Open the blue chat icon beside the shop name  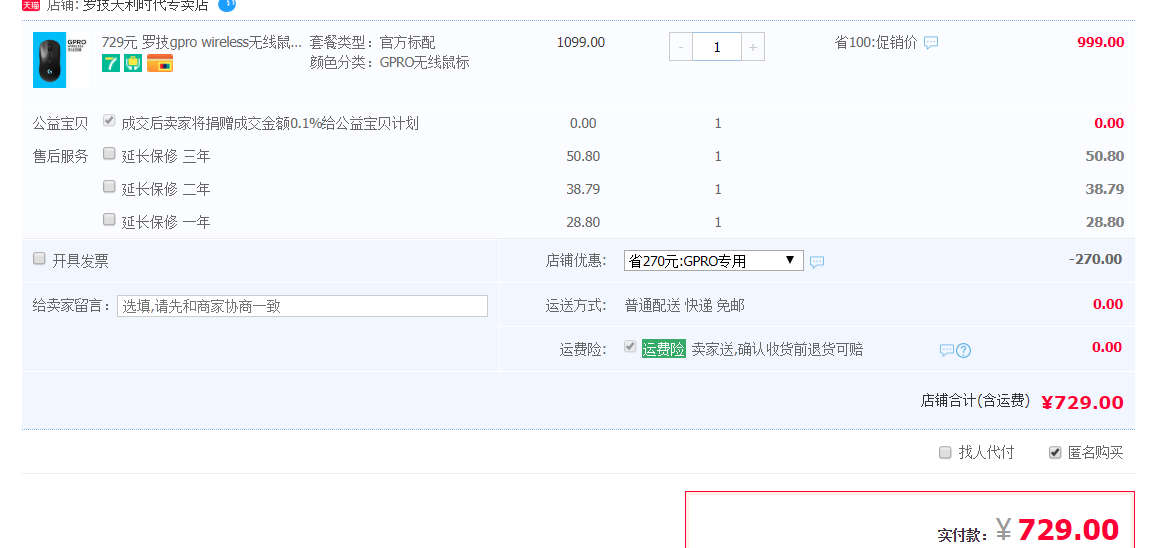pyautogui.click(x=227, y=4)
